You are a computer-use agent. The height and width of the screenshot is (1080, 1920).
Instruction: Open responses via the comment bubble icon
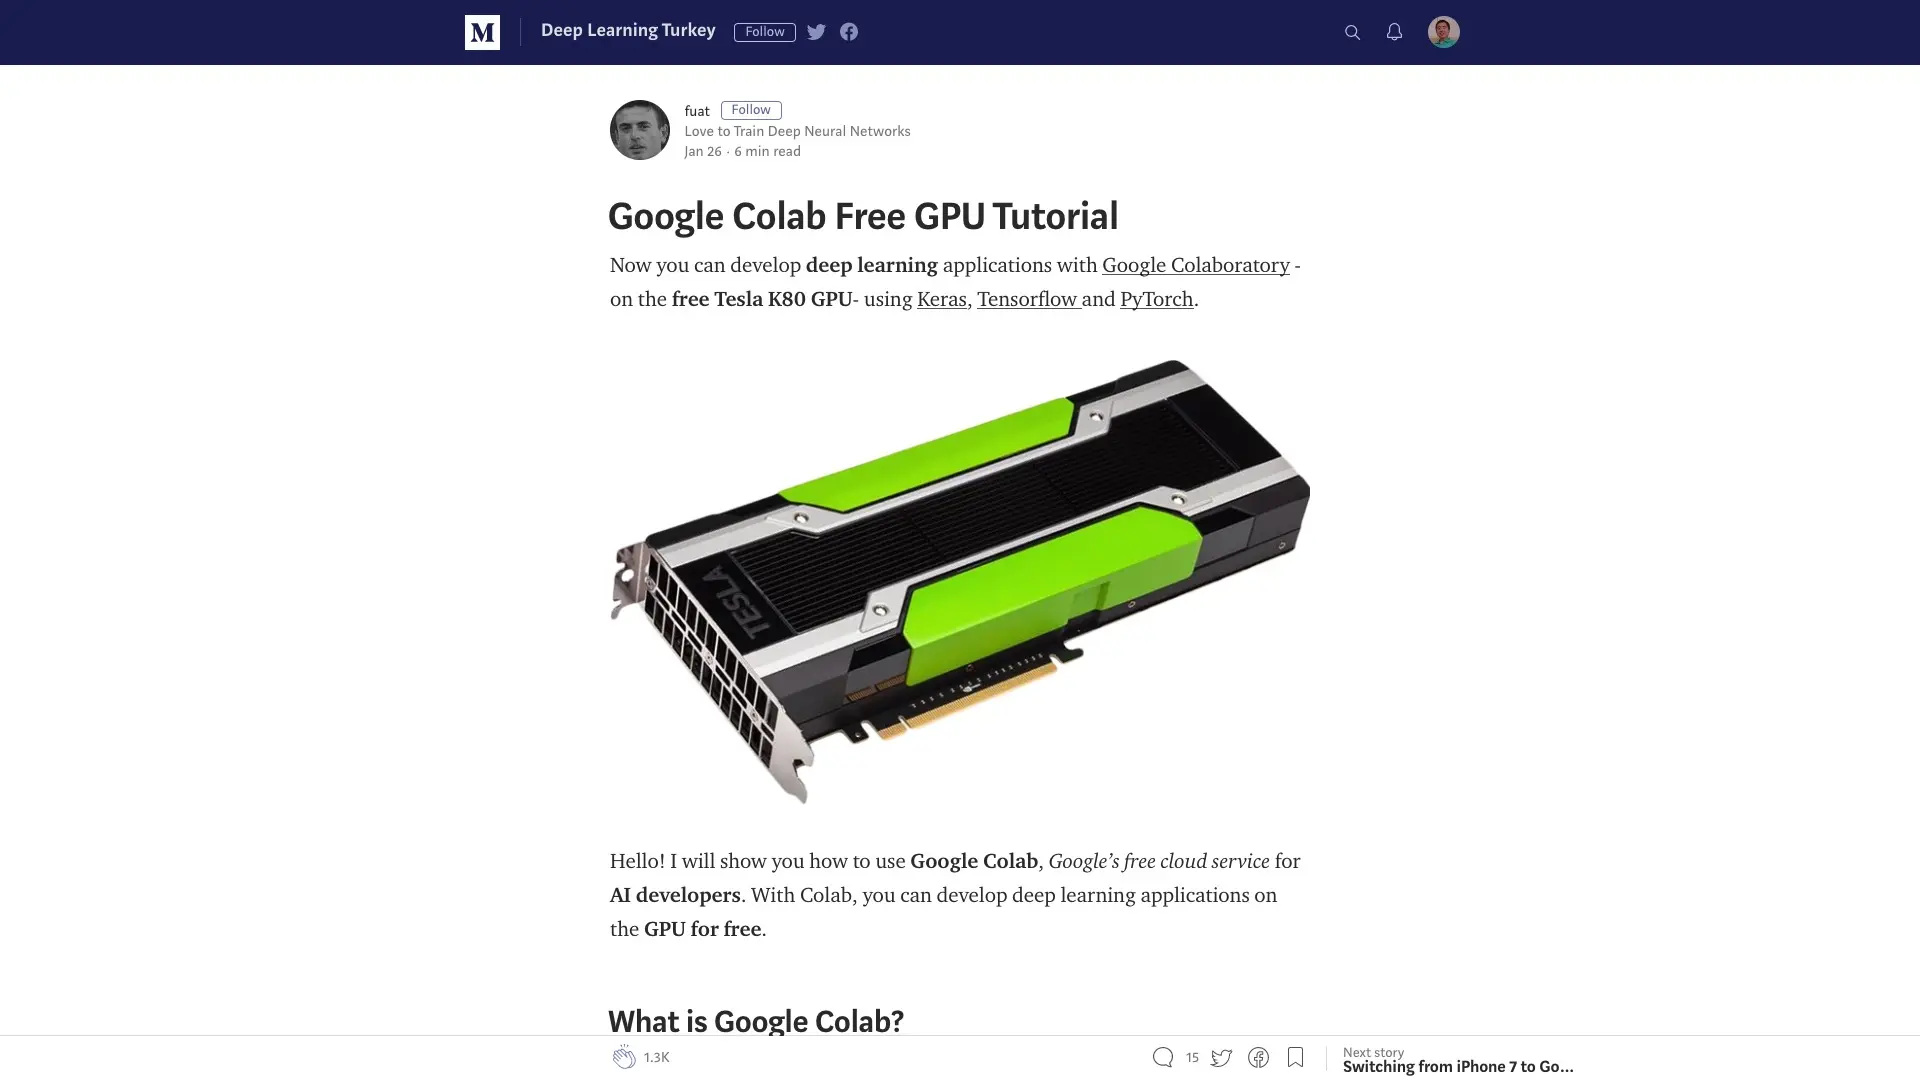(x=1162, y=1057)
